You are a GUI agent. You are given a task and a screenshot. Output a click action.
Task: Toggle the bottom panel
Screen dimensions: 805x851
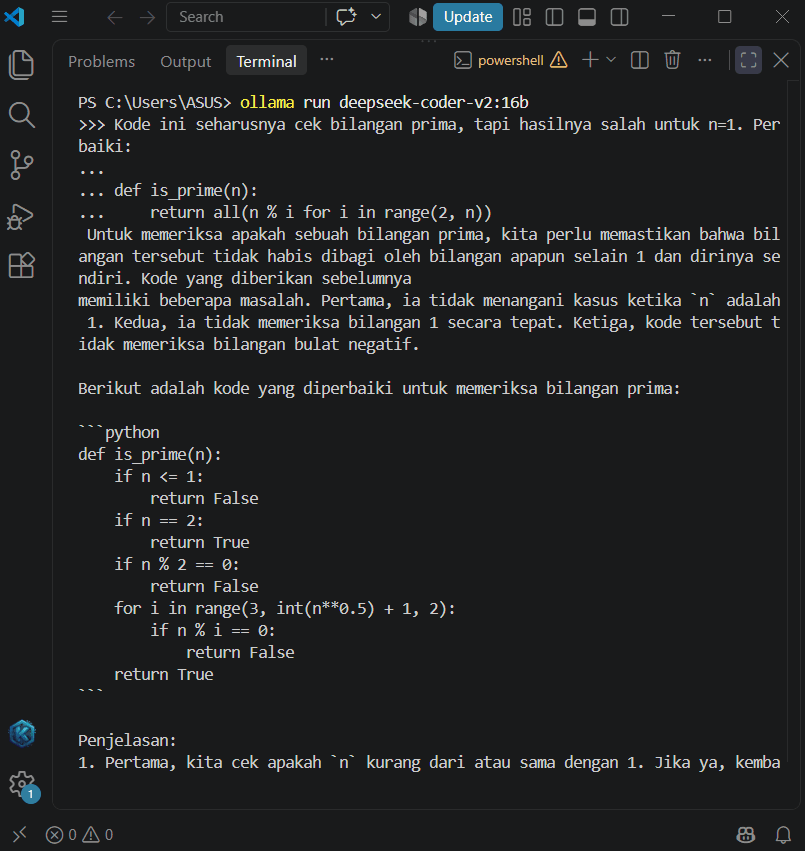[587, 17]
